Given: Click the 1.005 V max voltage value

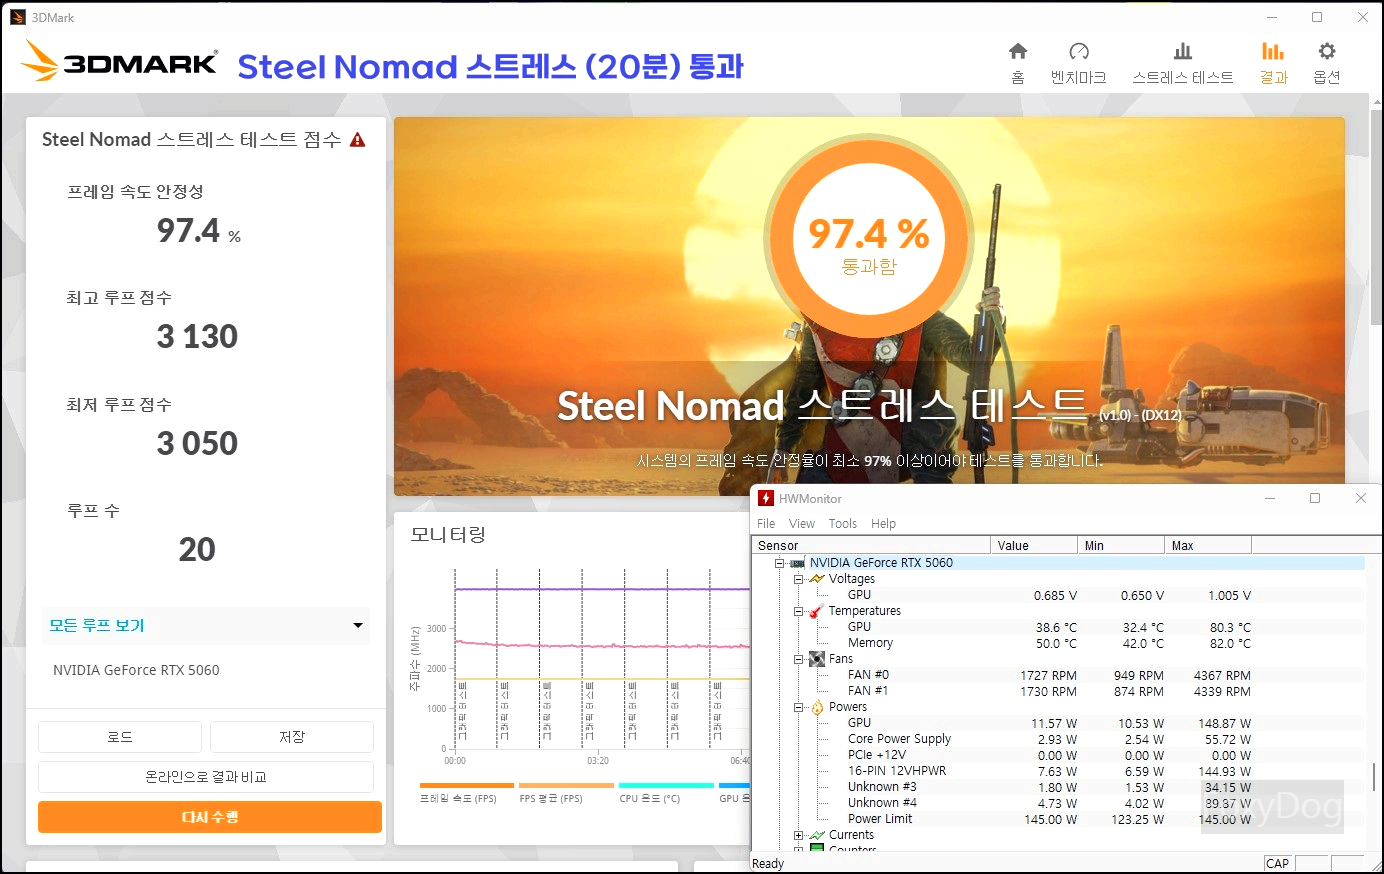Looking at the screenshot, I should point(1229,595).
